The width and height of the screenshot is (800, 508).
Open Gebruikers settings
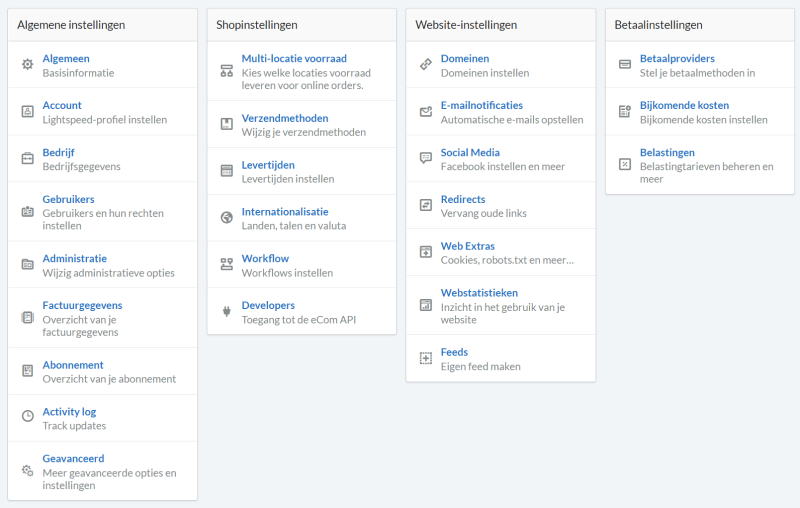click(68, 199)
